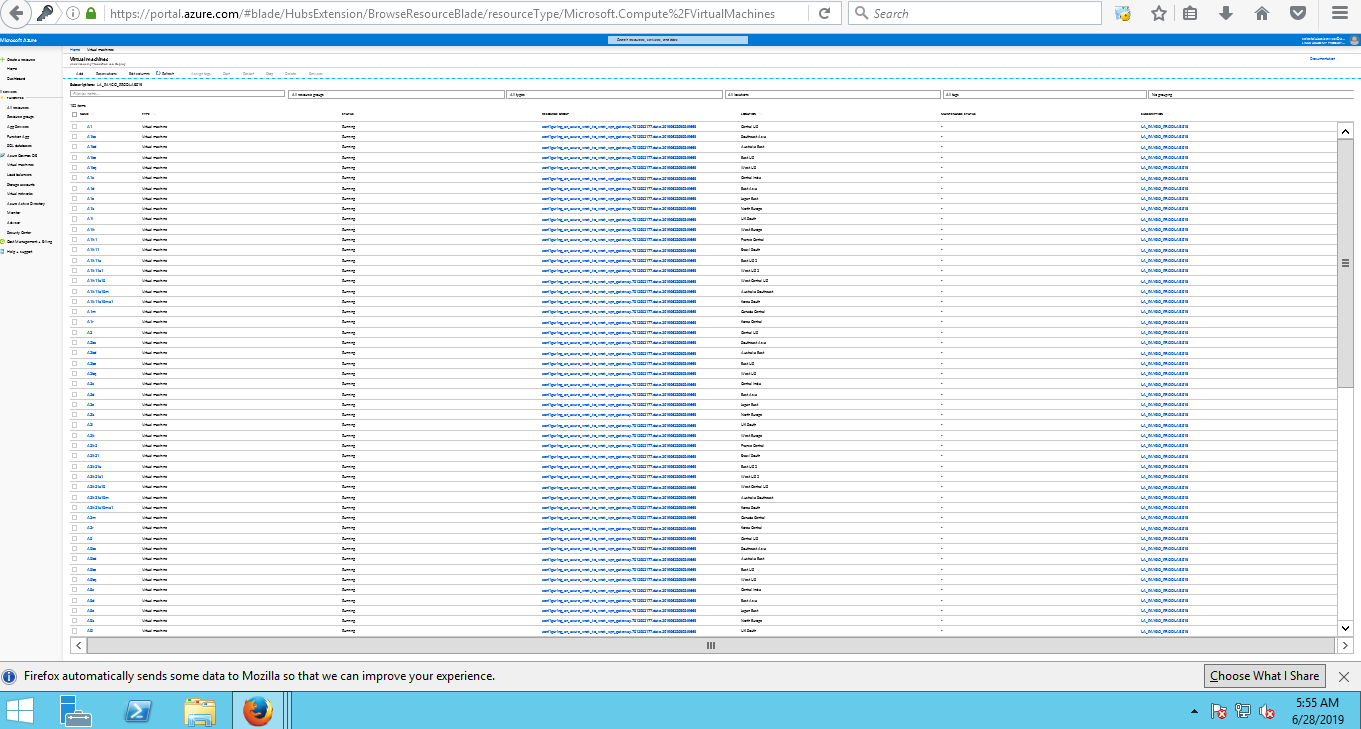
Task: Open File Explorer from the taskbar
Action: [200, 711]
